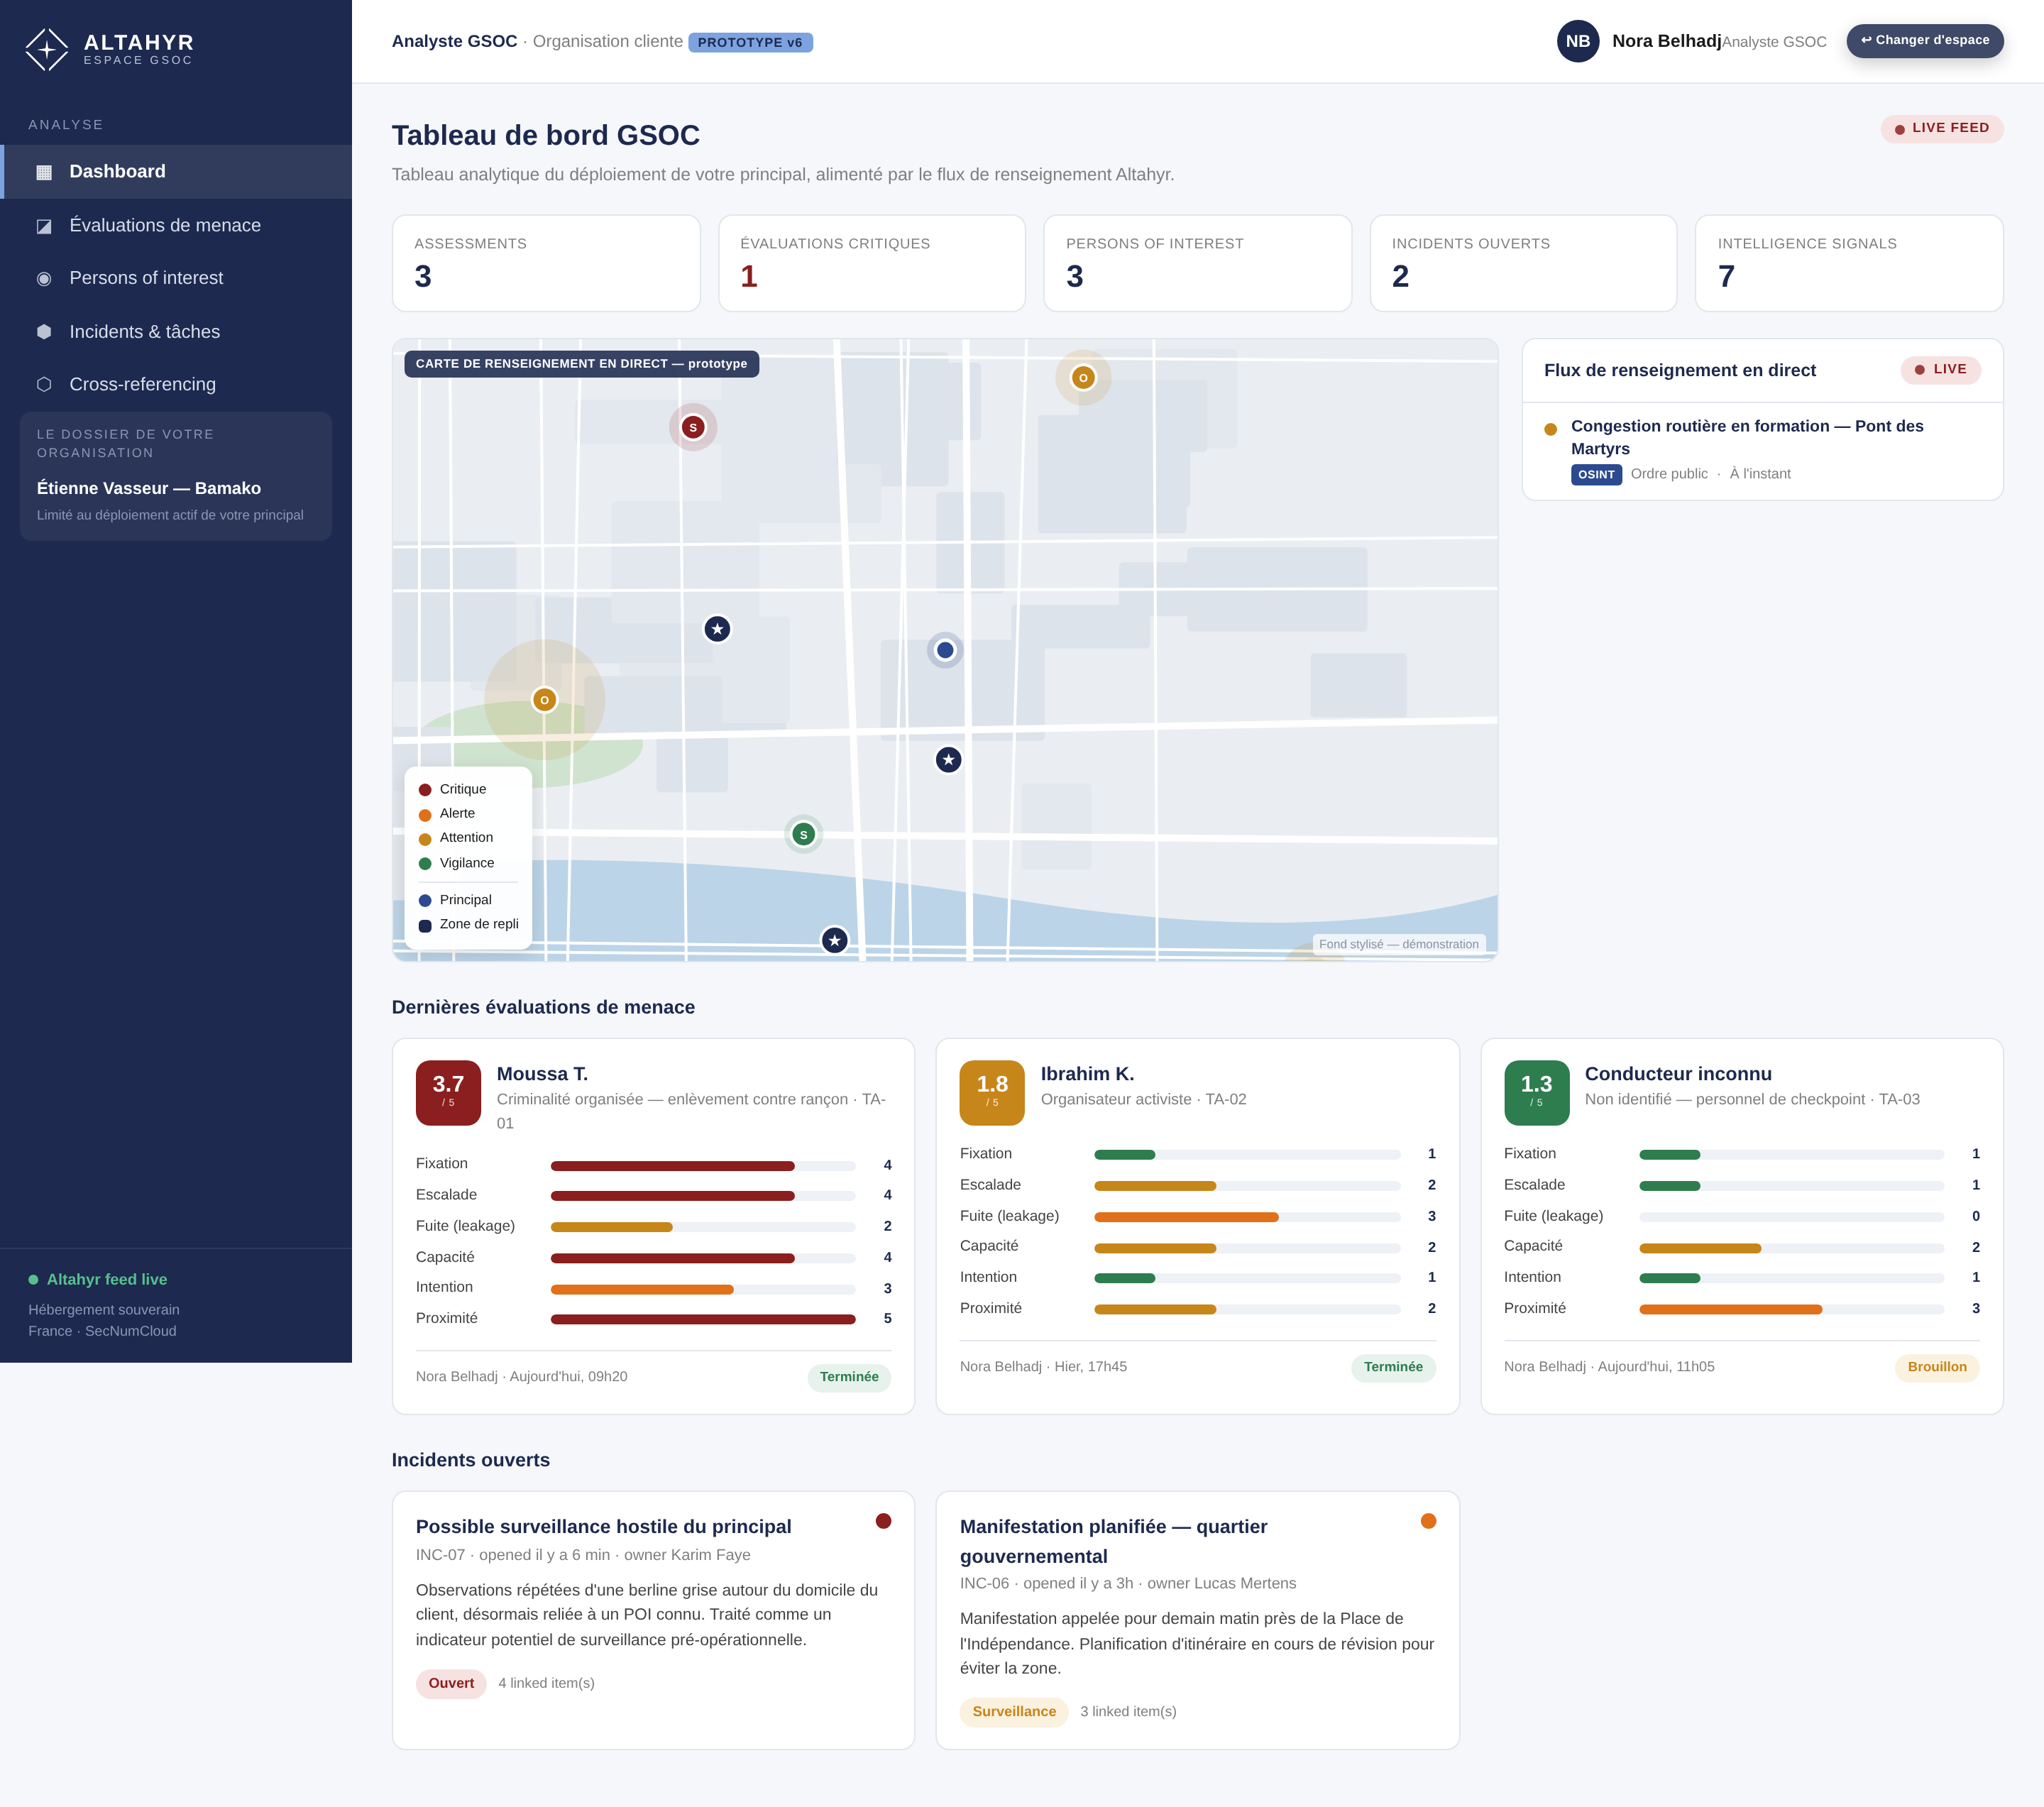Click the 3 linked item(s) text
This screenshot has height=1807, width=2044.
pyautogui.click(x=1128, y=1712)
